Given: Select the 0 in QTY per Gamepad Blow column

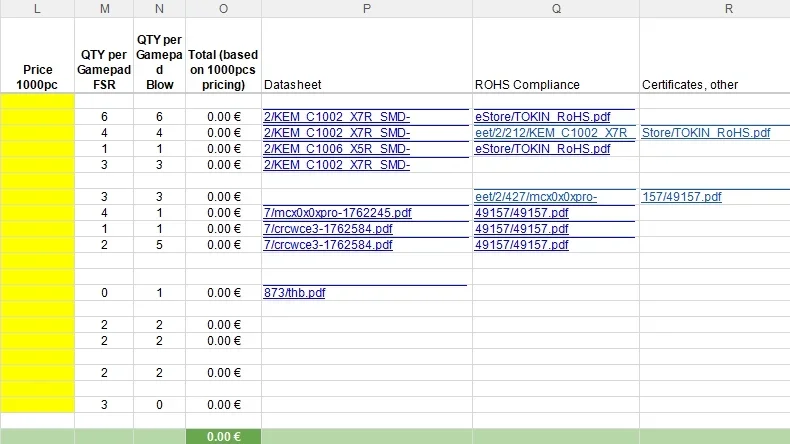Looking at the screenshot, I should point(159,405).
